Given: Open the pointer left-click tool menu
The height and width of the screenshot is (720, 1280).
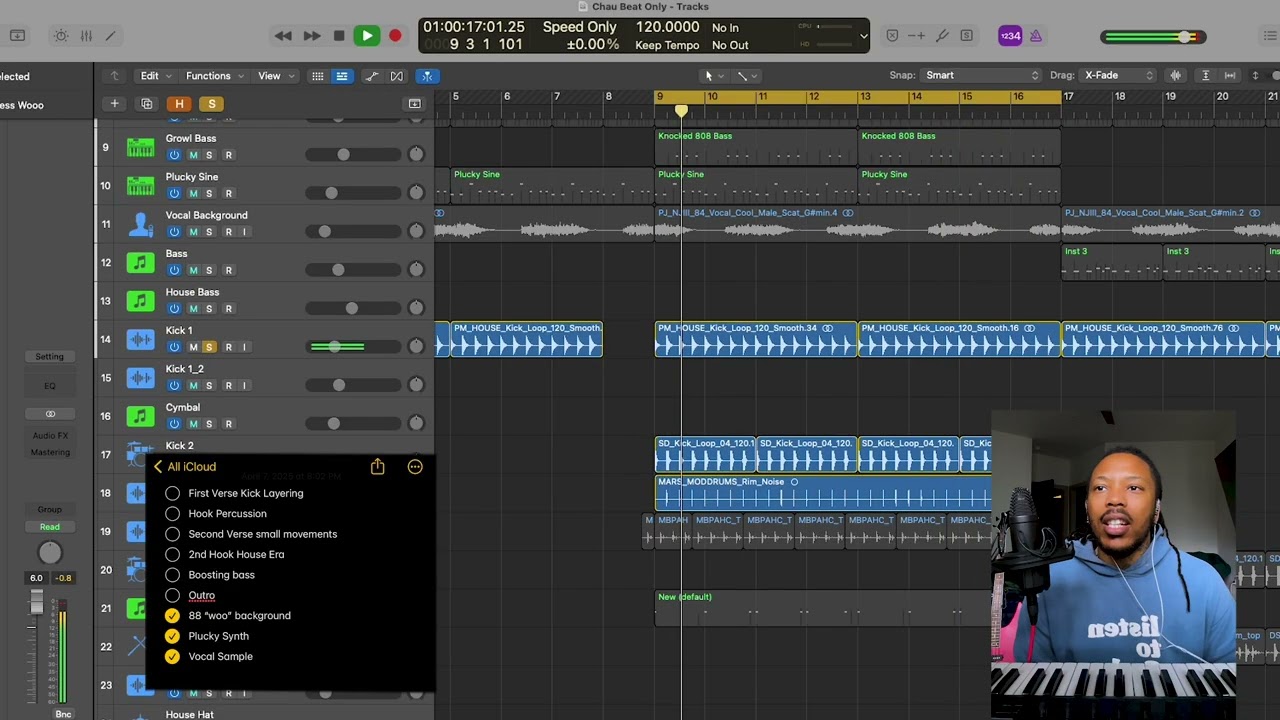Looking at the screenshot, I should point(713,76).
